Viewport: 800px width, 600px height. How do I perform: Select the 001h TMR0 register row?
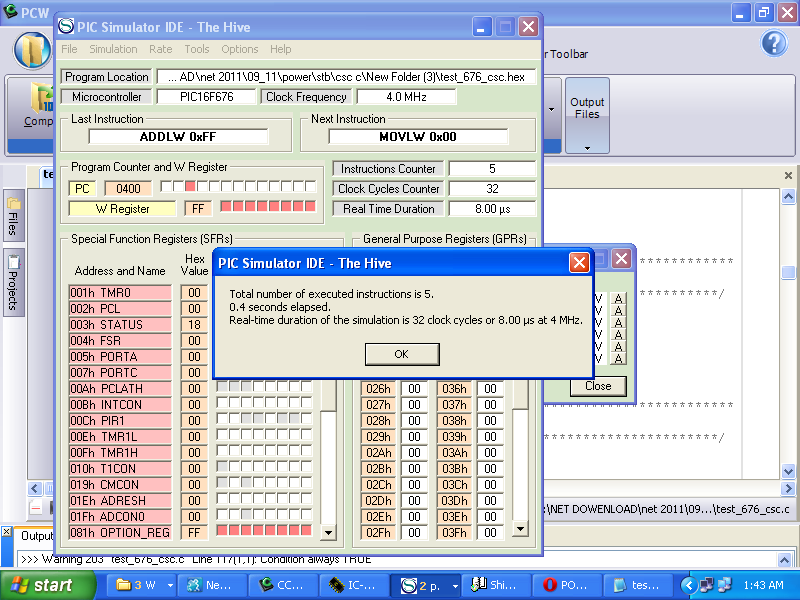click(x=120, y=293)
